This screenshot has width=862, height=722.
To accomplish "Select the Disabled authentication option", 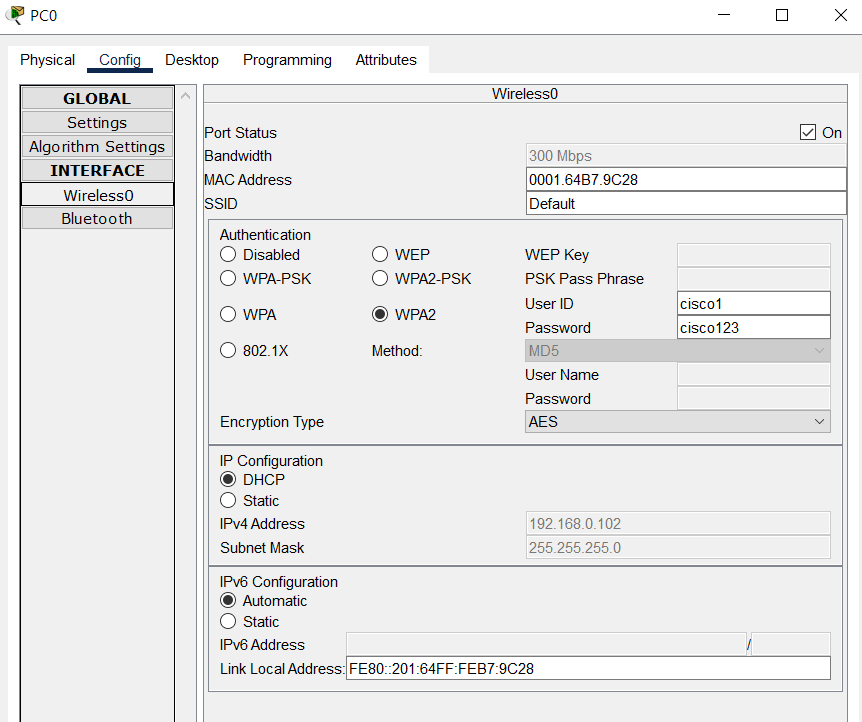I will pyautogui.click(x=228, y=255).
